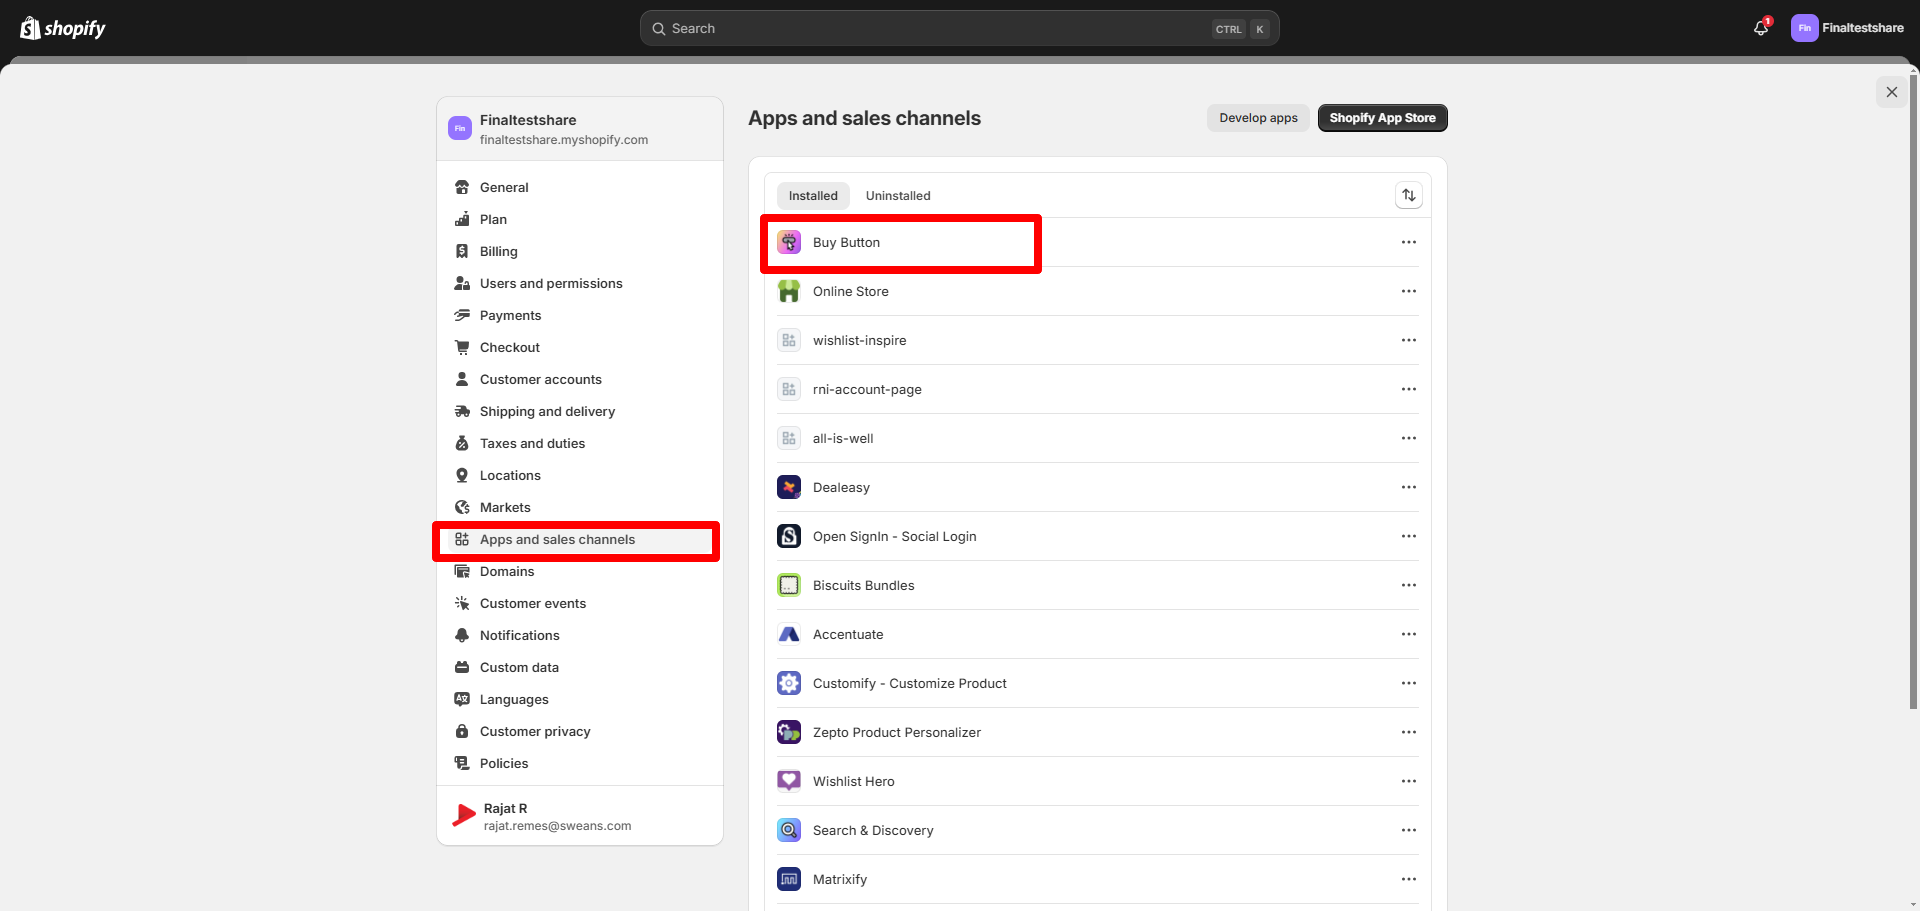Open the Languages settings page
Image resolution: width=1920 pixels, height=911 pixels.
(580, 699)
